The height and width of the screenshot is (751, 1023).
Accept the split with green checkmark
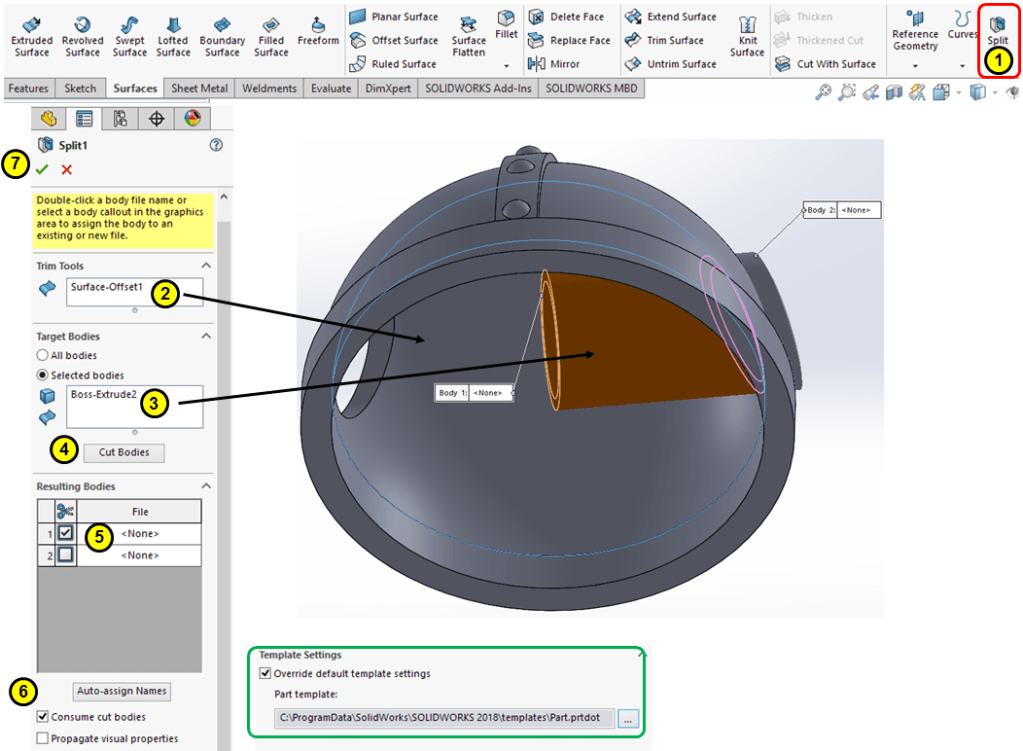point(41,170)
